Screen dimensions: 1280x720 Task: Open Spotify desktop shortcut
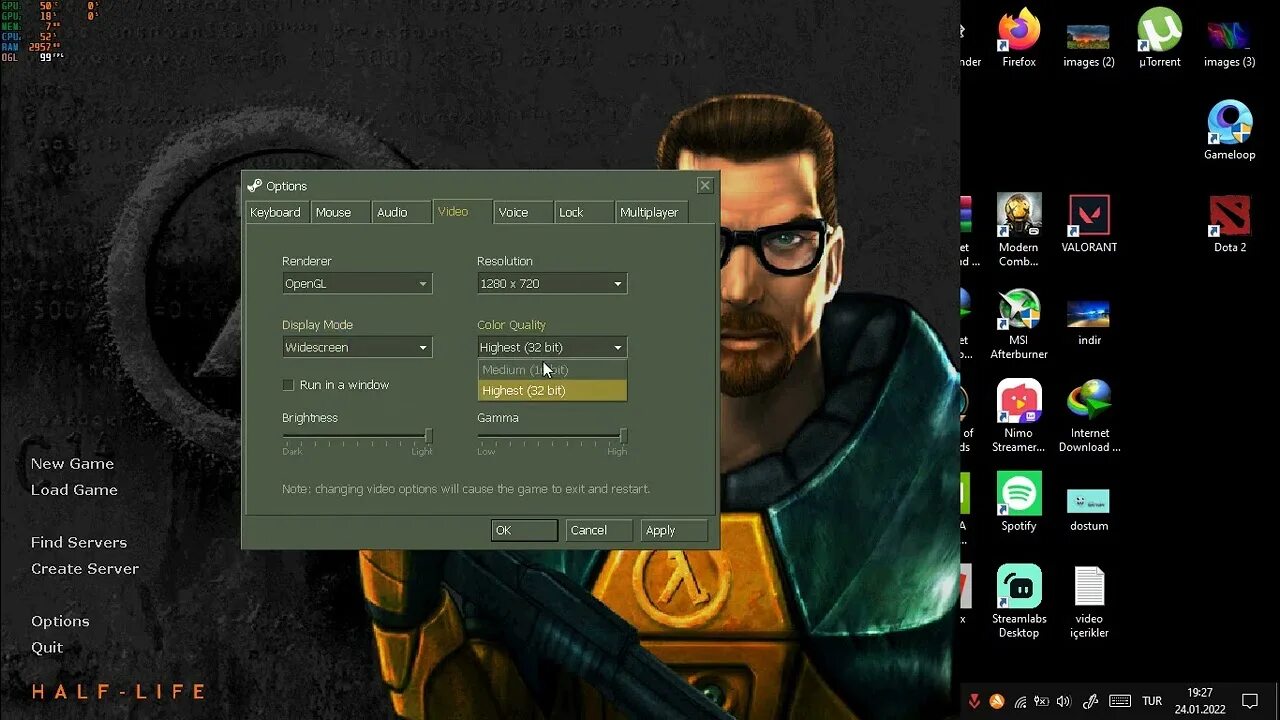pyautogui.click(x=1018, y=502)
